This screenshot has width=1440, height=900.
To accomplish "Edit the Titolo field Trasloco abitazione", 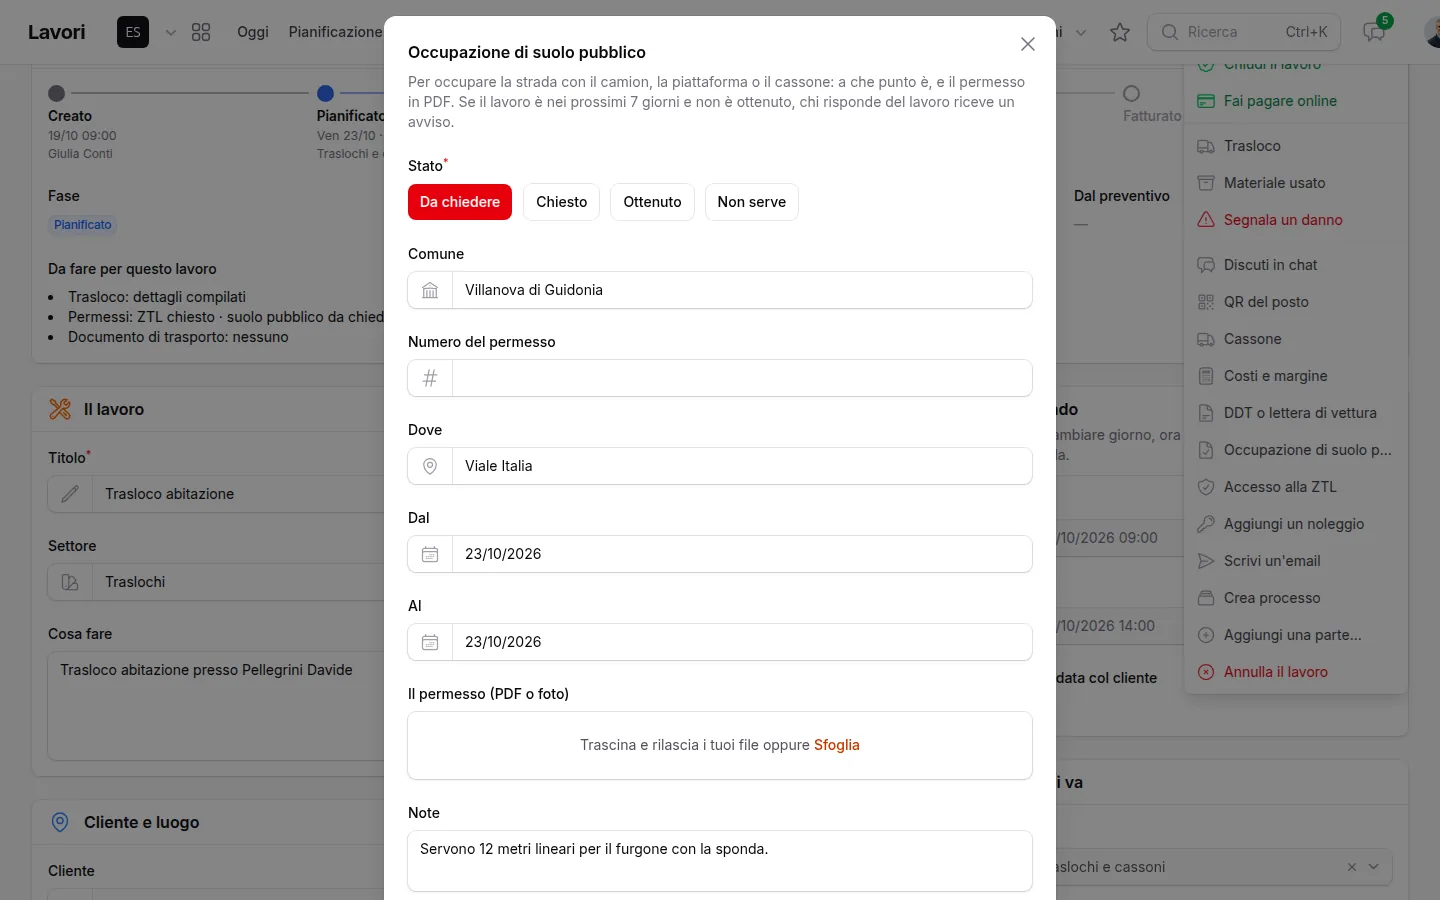I will pyautogui.click(x=239, y=494).
